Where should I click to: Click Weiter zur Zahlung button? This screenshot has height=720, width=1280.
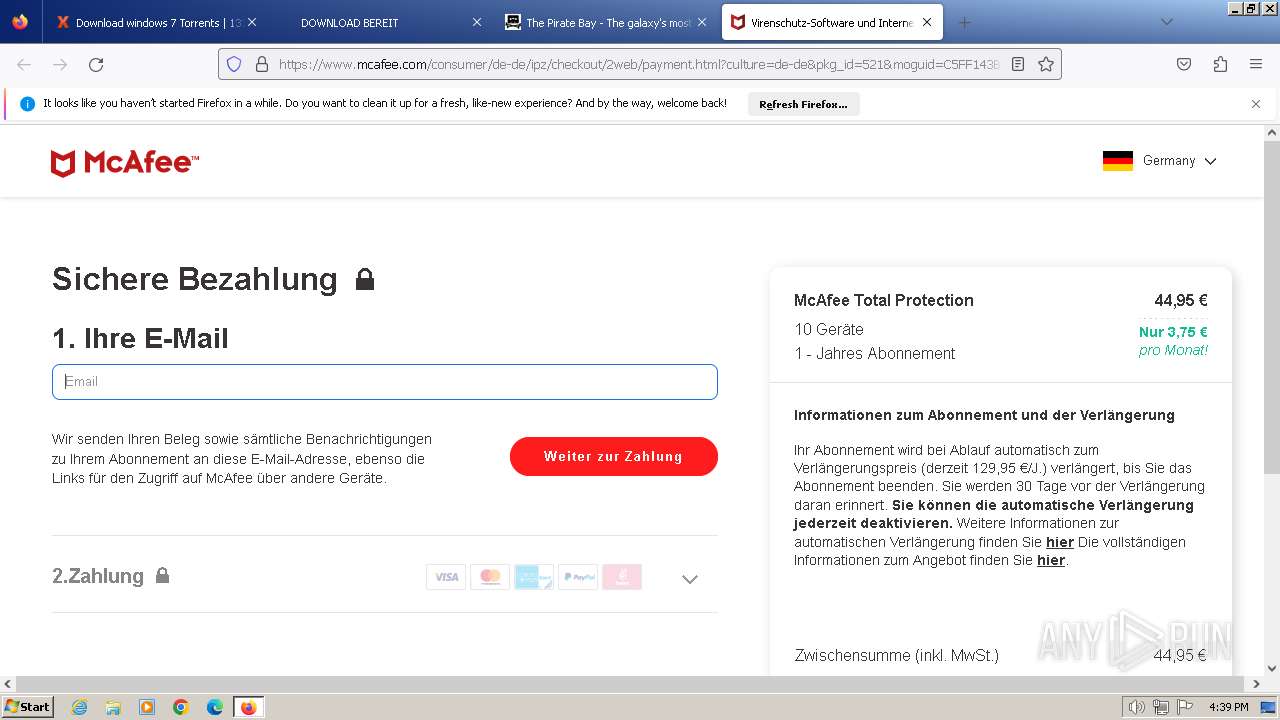[614, 456]
